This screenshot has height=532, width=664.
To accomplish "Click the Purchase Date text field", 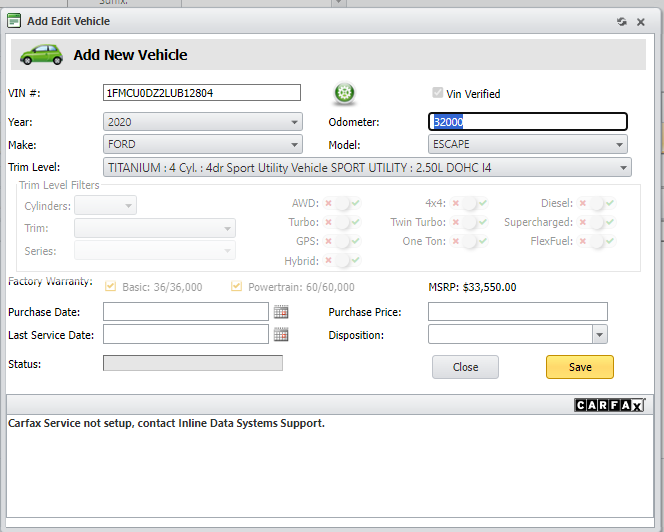I will point(186,312).
